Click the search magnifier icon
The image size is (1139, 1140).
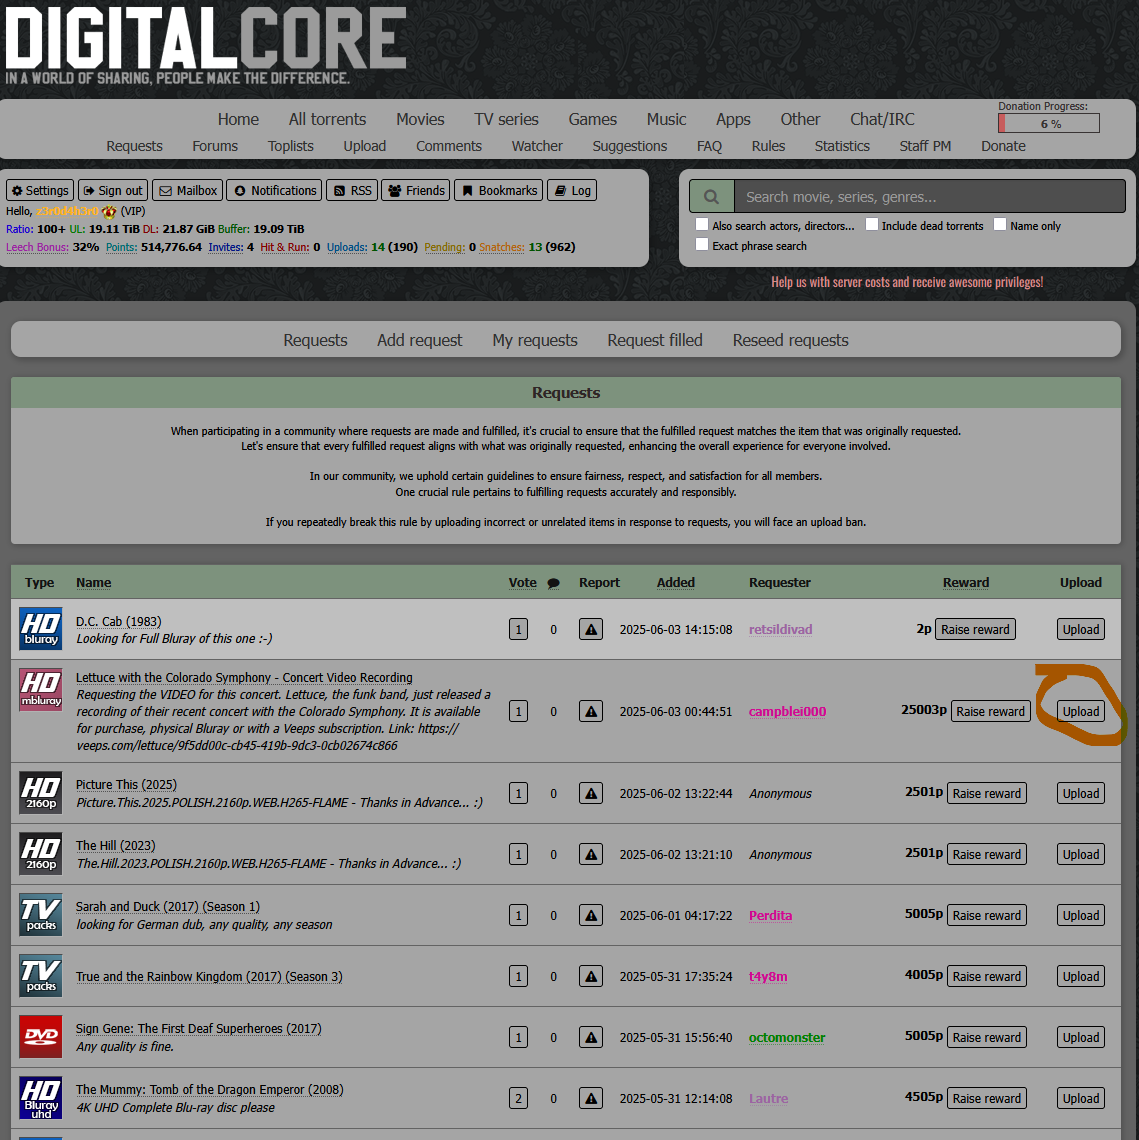pyautogui.click(x=711, y=197)
